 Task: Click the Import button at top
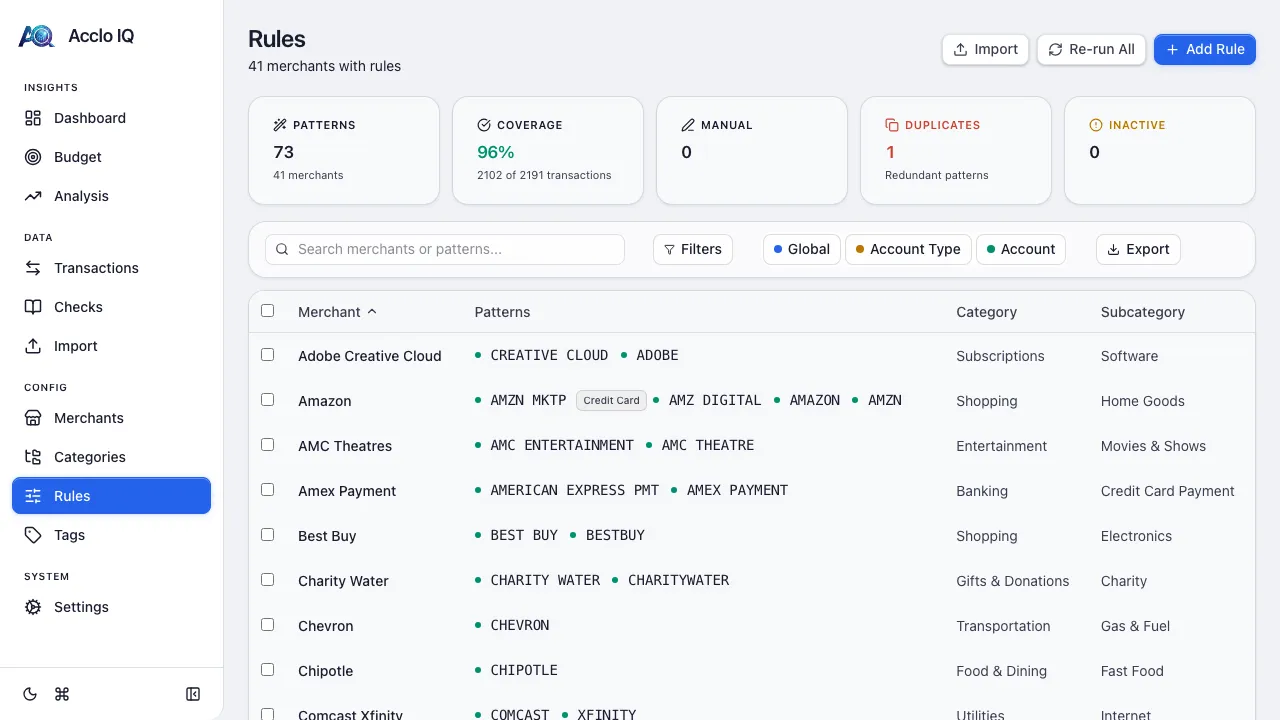(985, 49)
